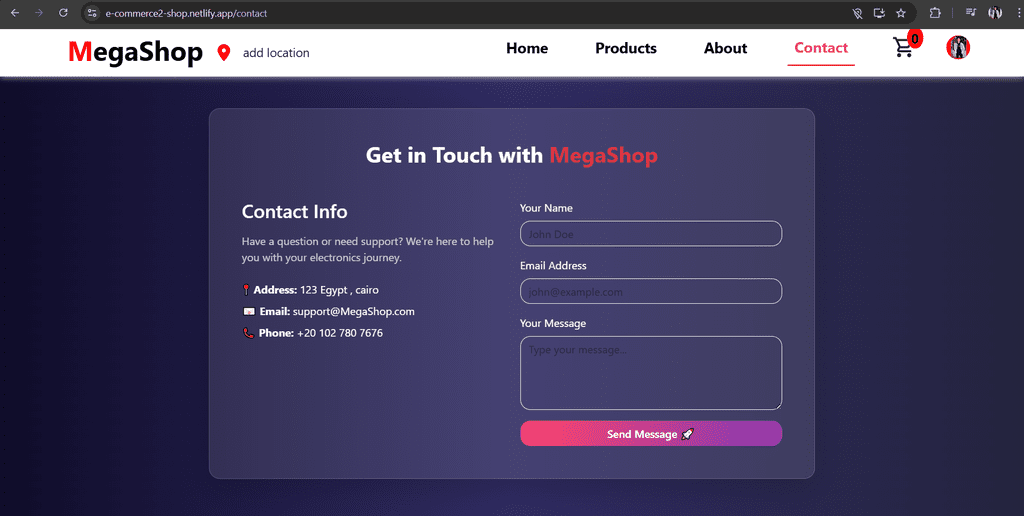This screenshot has width=1024, height=516.
Task: Click the install app icon in address bar
Action: pos(879,14)
